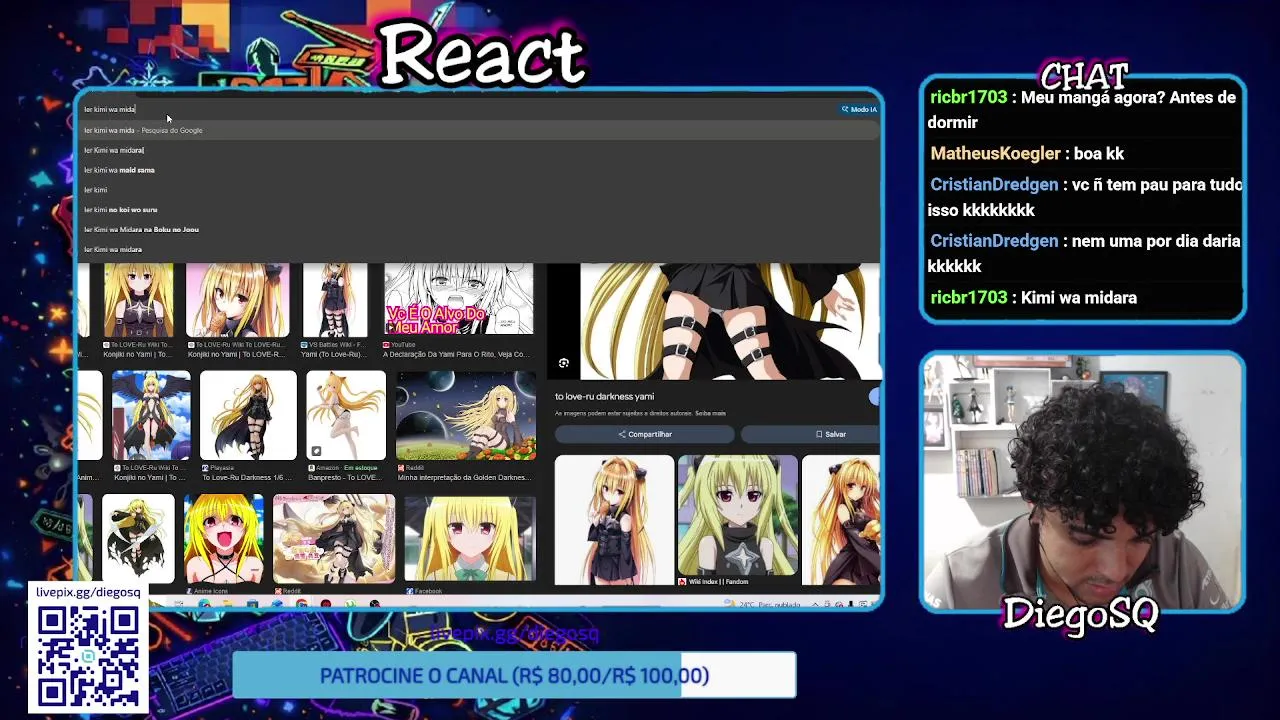The width and height of the screenshot is (1280, 720).
Task: Select suggestion 'ler kimi no koi wo suru'
Action: [x=479, y=210]
